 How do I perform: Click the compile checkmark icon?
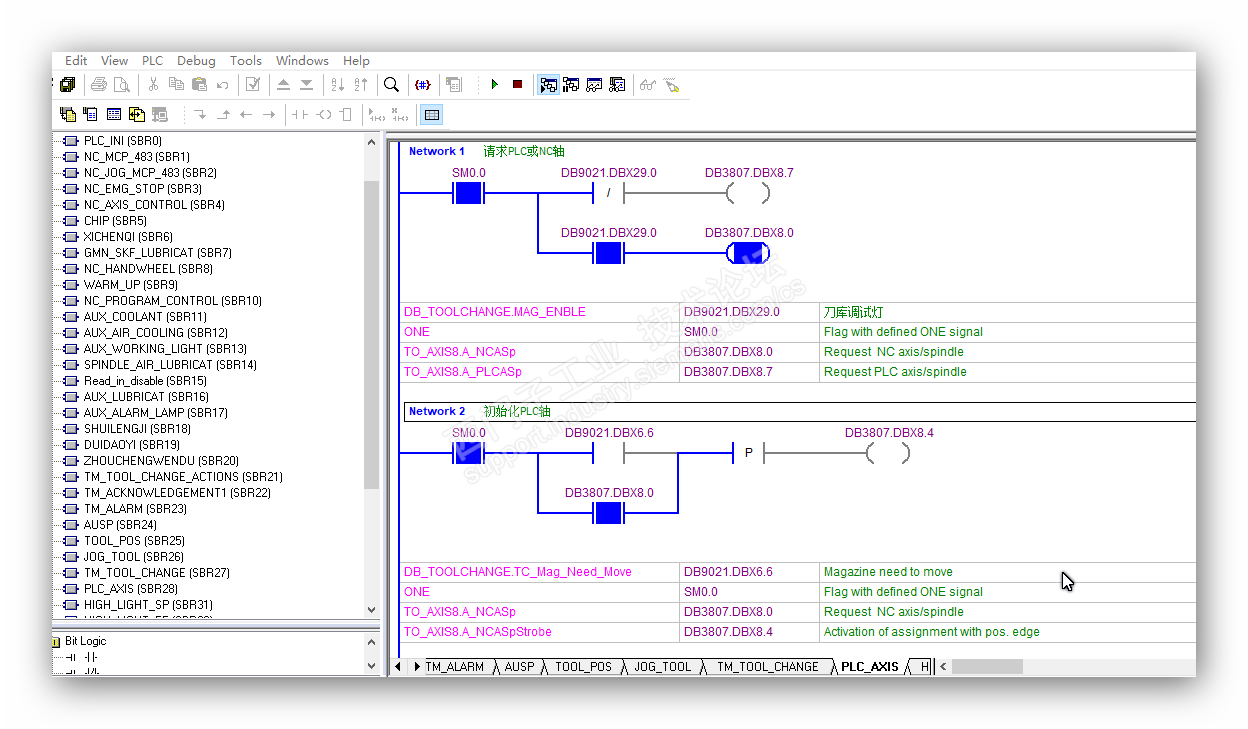click(x=253, y=85)
